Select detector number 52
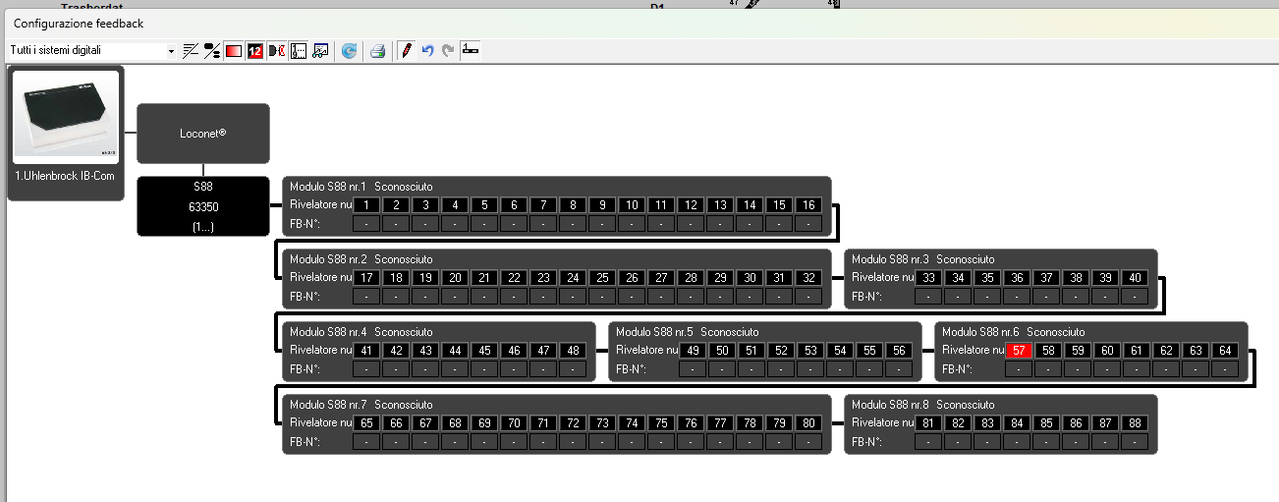This screenshot has width=1279, height=502. [x=781, y=350]
